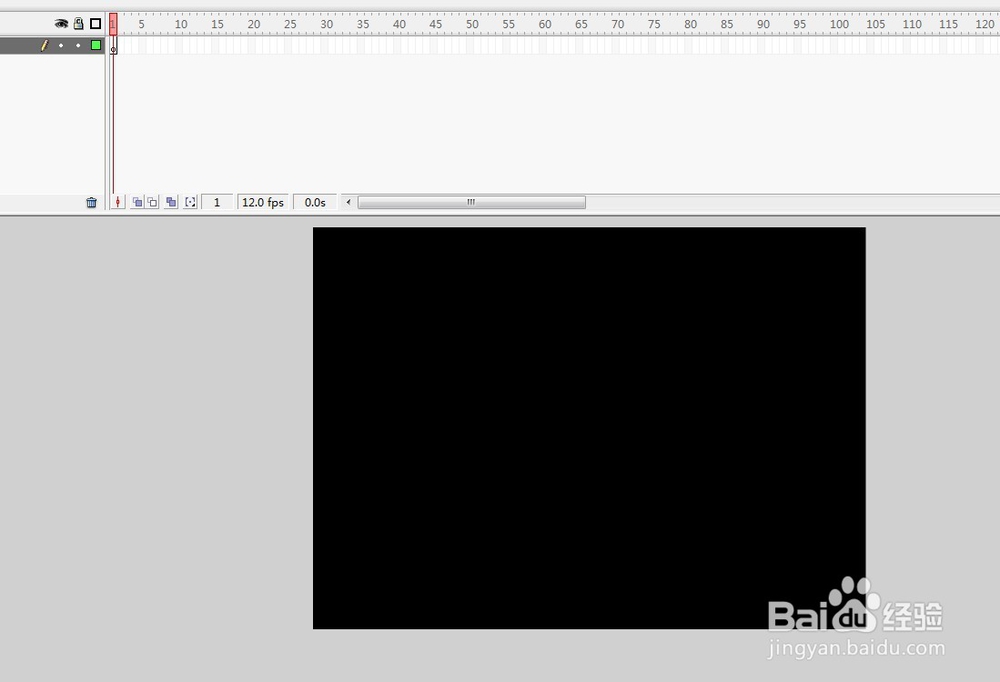Toggle the layer's lock dot under the padlock
The image size is (1000, 682).
tap(78, 45)
